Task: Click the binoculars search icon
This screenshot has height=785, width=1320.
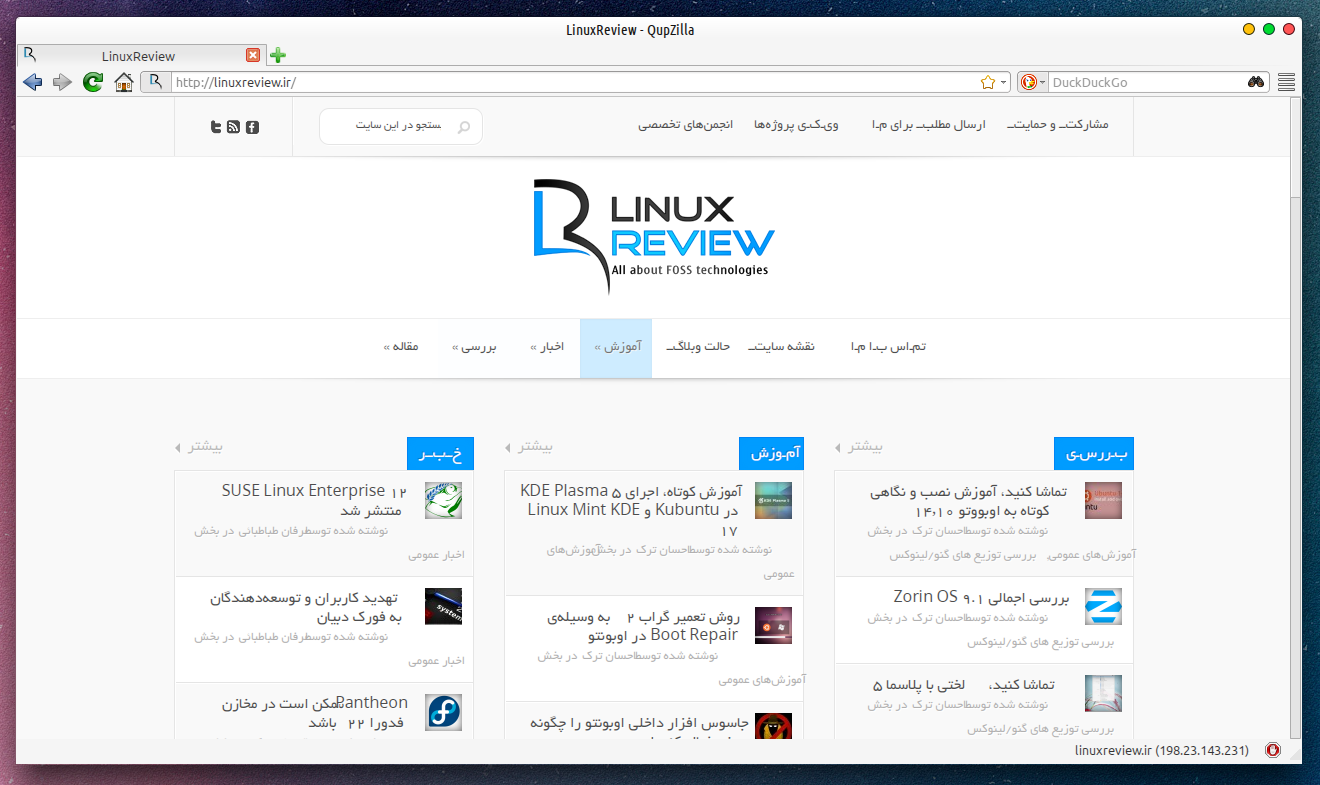Action: point(1257,82)
